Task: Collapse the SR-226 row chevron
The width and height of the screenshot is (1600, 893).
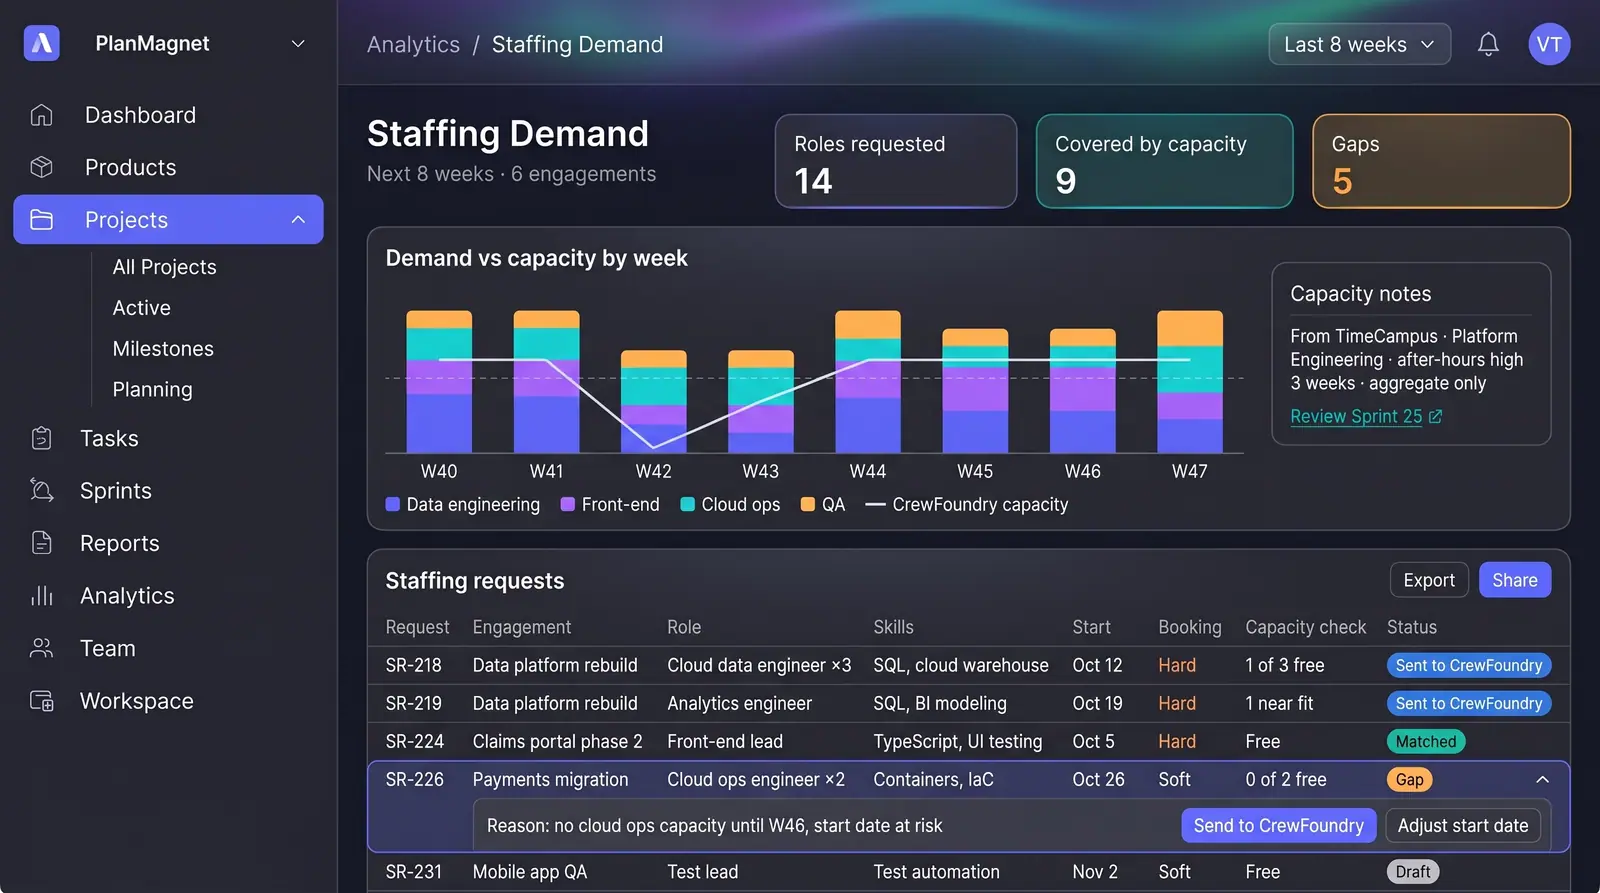Action: tap(1543, 780)
